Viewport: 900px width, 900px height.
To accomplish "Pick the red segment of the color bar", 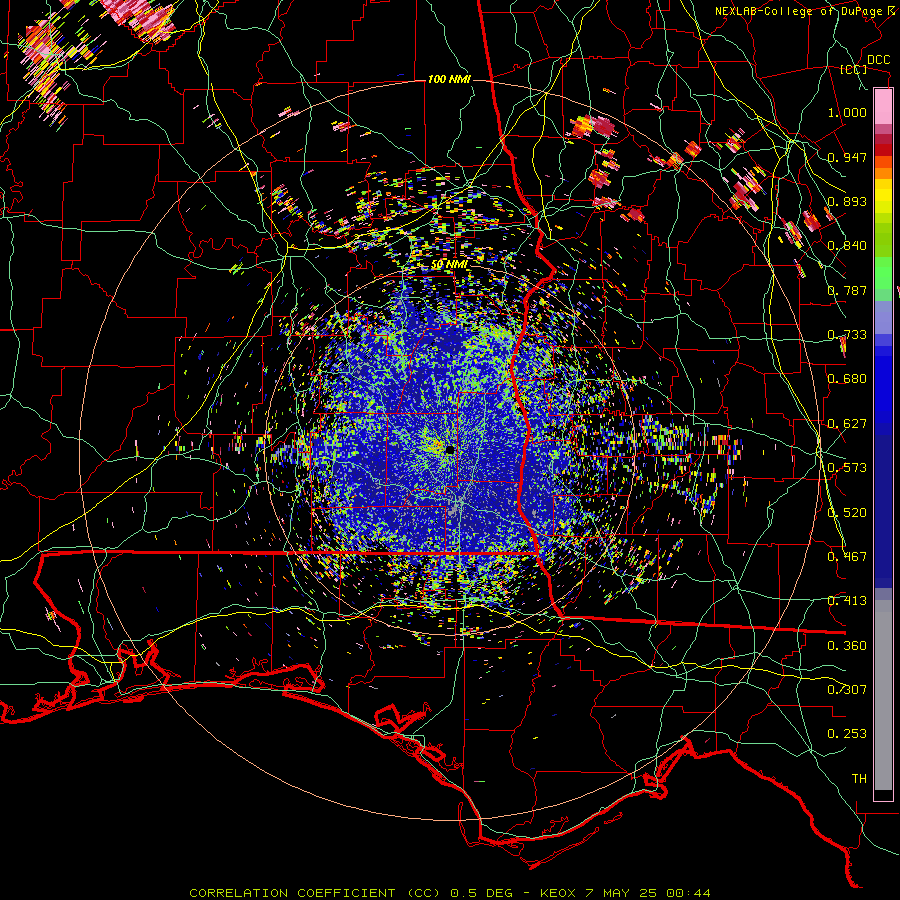I will pos(883,150).
